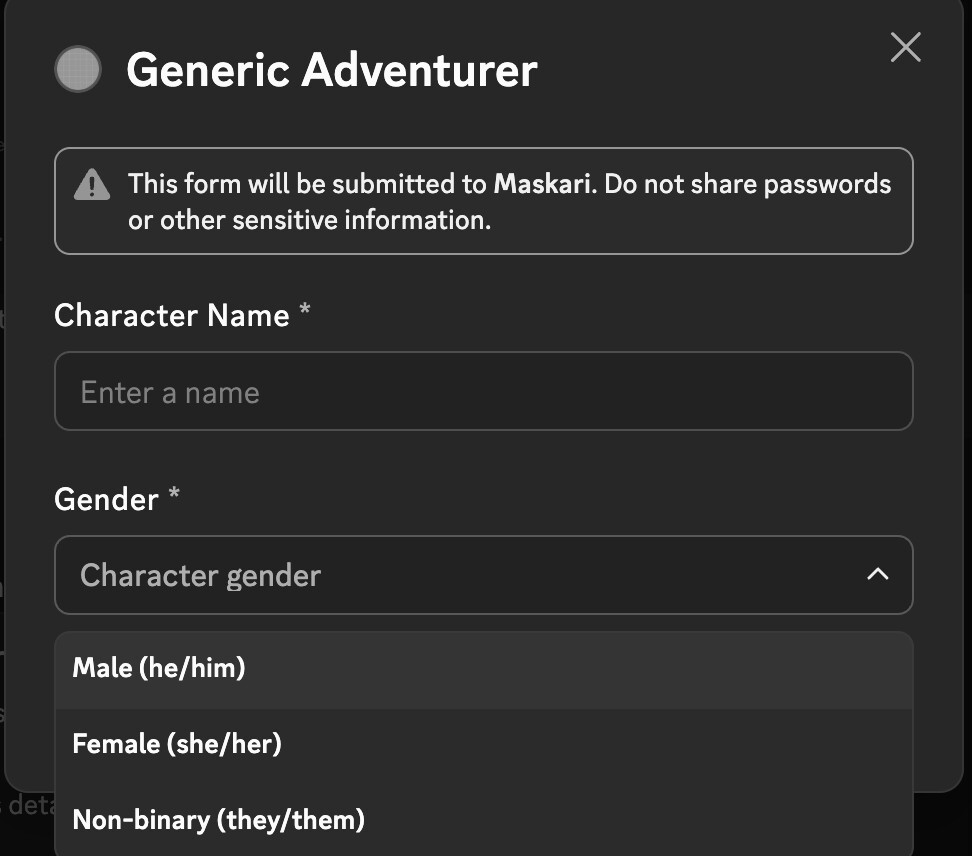The image size is (973, 856).
Task: Choose Female (she/her) from the list
Action: coord(177,744)
